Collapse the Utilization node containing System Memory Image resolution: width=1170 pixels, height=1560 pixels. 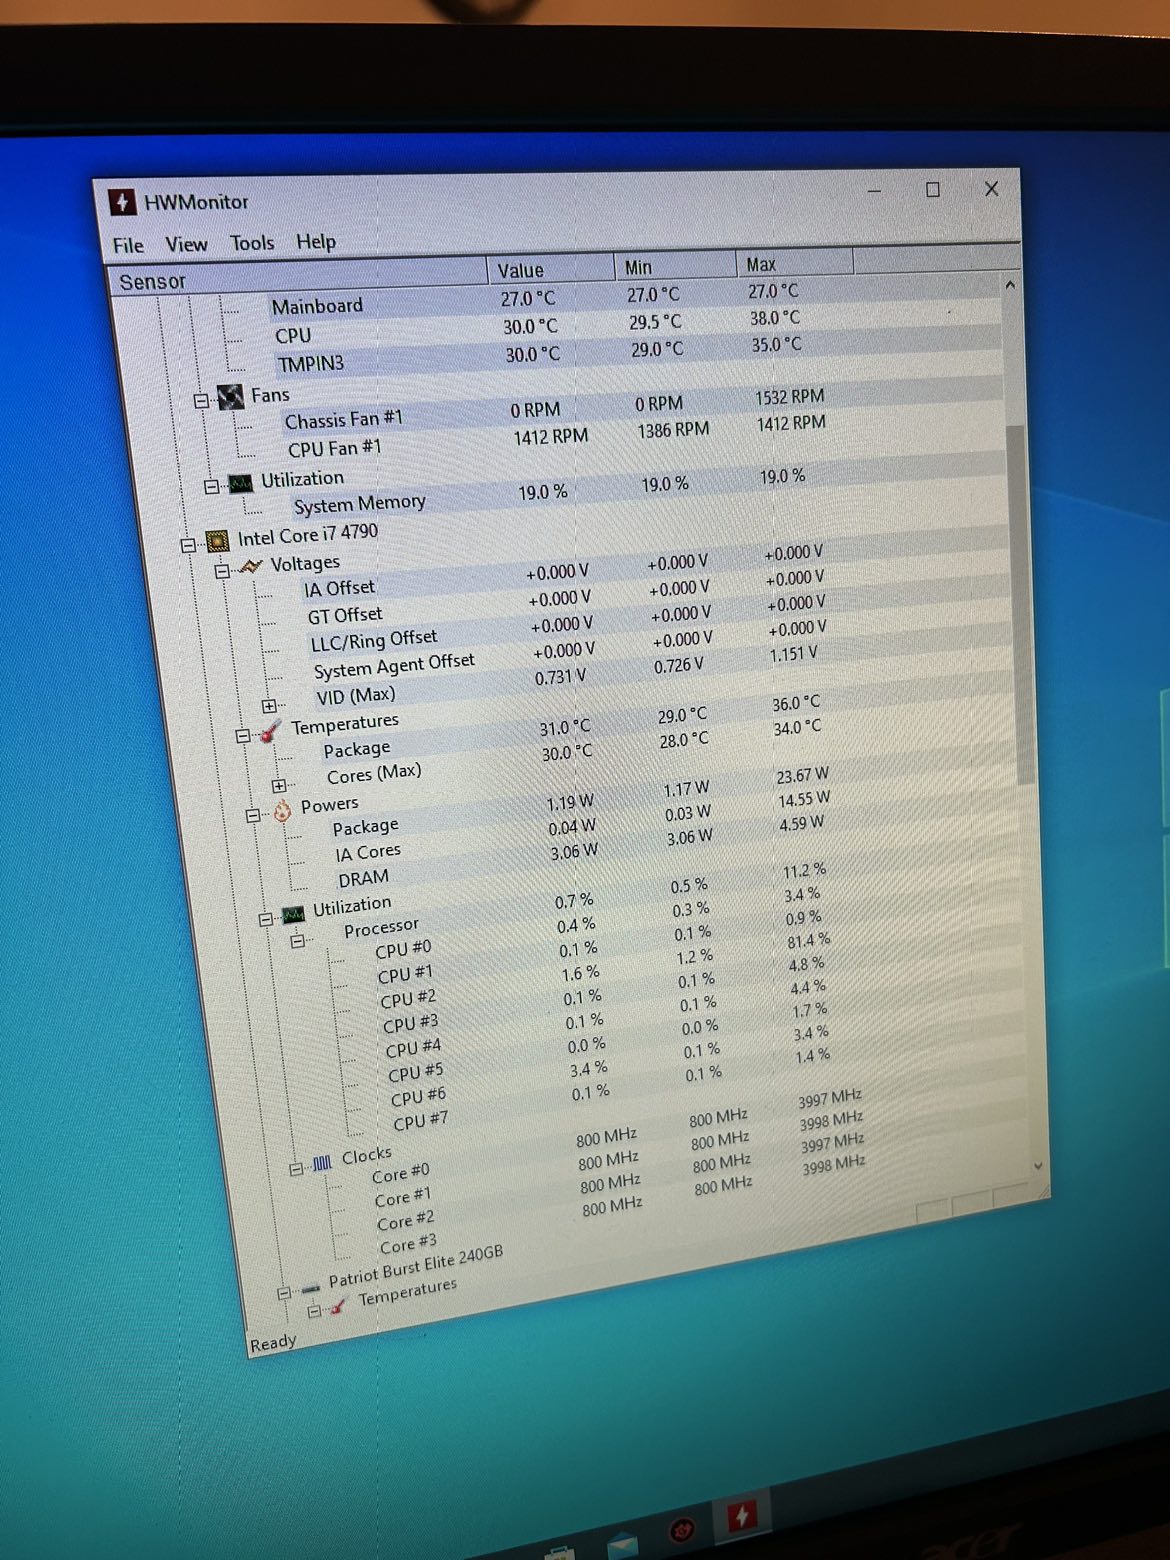tap(211, 486)
